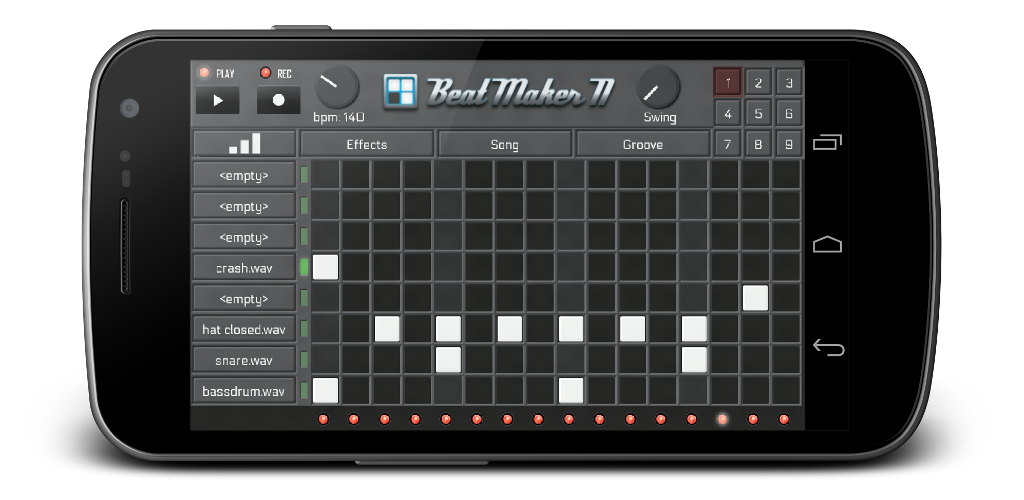Tap the Android recent apps icon
Screen dimensions: 1024x500
827,142
